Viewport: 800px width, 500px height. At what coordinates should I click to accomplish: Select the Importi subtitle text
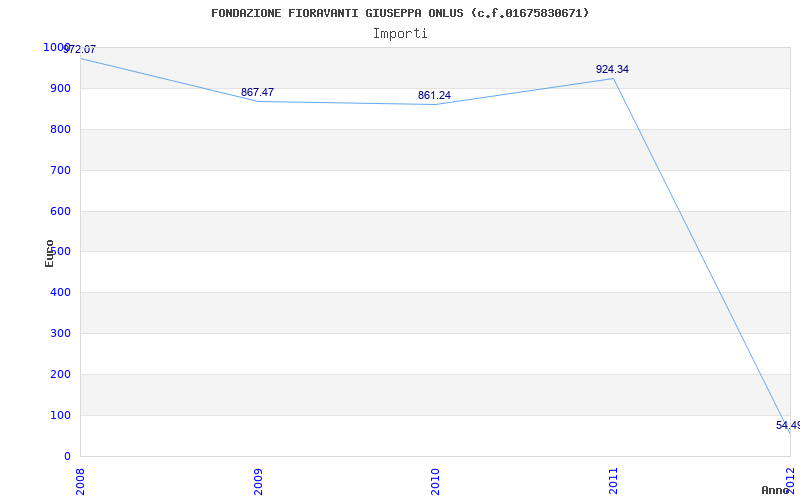[x=400, y=34]
